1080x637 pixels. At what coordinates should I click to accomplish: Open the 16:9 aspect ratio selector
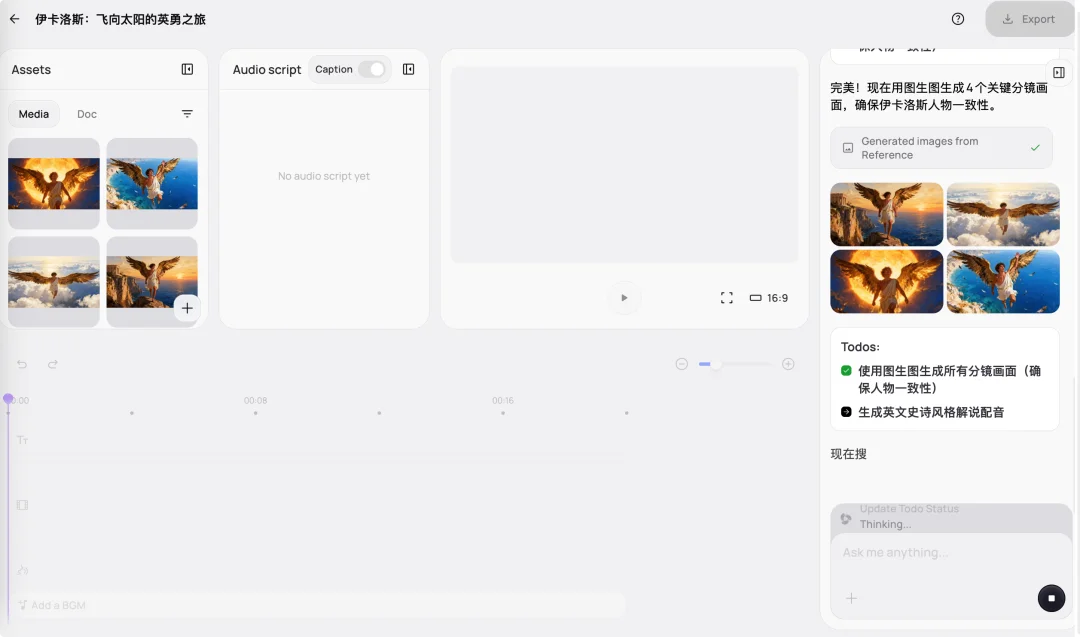[x=769, y=298]
